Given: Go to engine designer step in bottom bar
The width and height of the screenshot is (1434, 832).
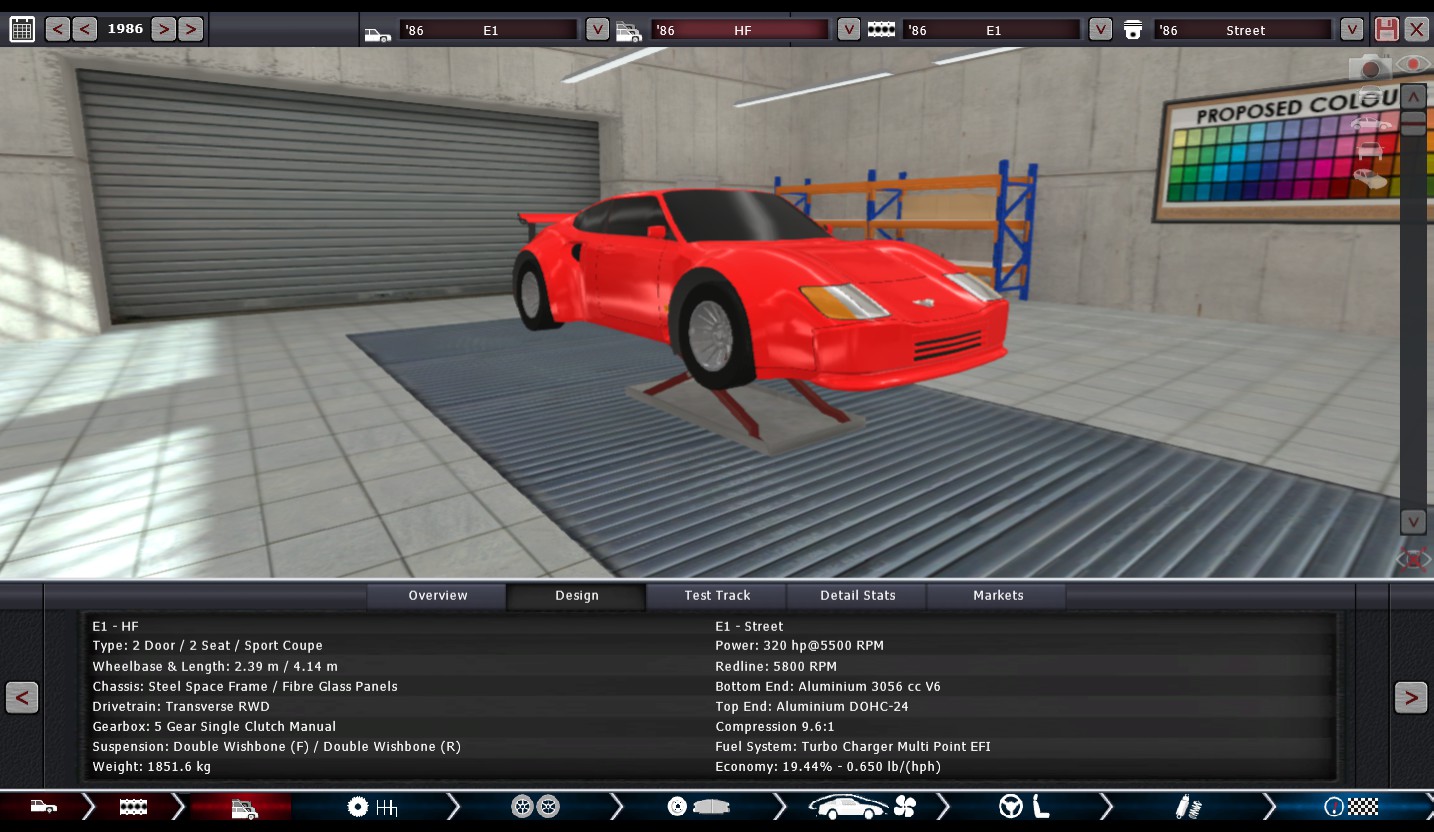Looking at the screenshot, I should pyautogui.click(x=133, y=806).
